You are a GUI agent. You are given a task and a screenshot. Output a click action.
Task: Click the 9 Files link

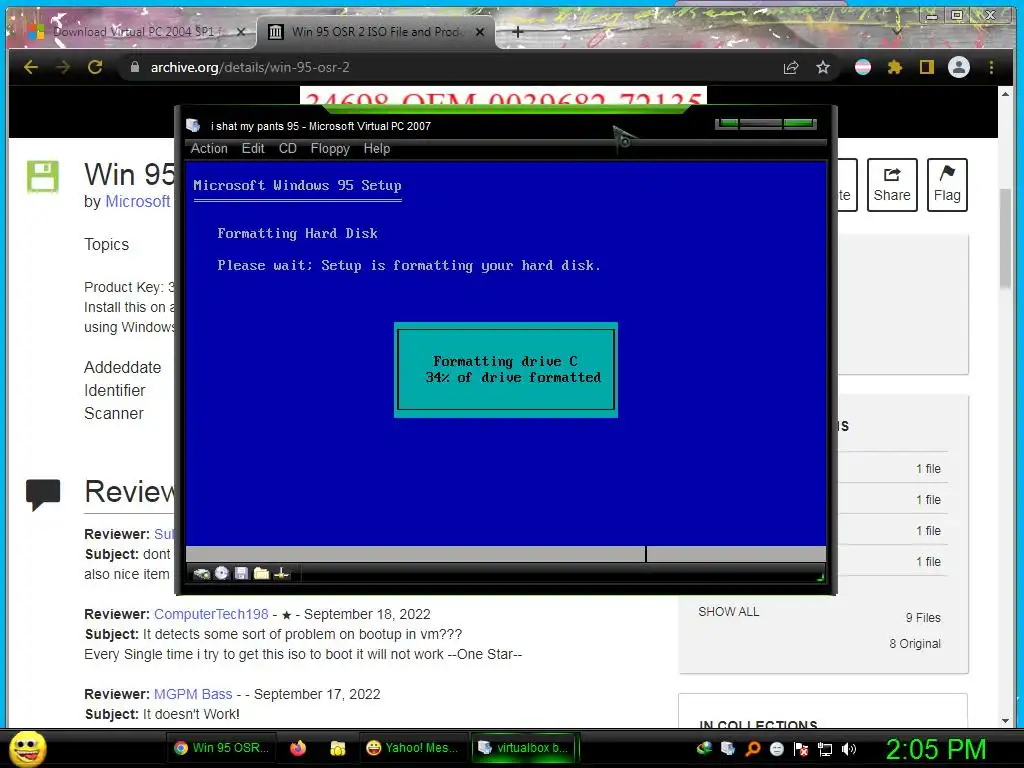(923, 617)
